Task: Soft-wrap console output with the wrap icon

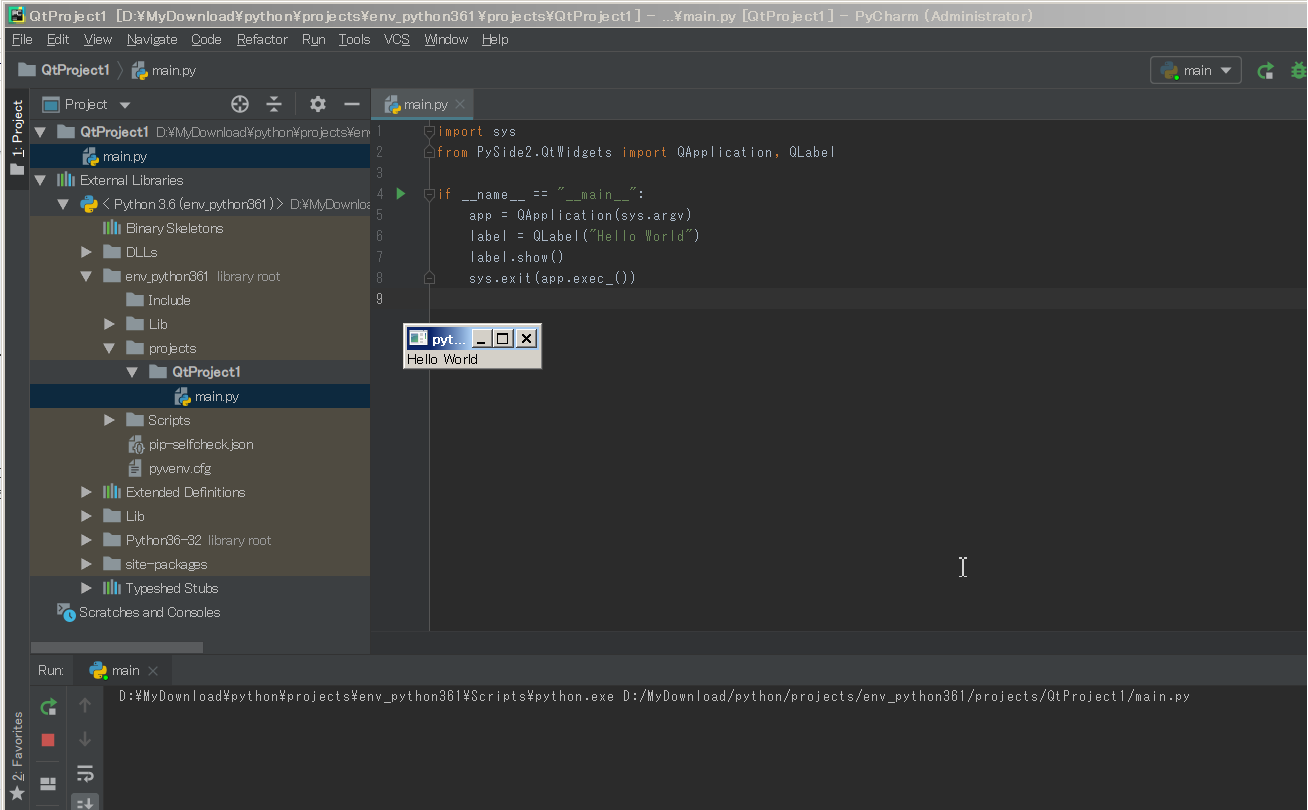Action: point(85,772)
